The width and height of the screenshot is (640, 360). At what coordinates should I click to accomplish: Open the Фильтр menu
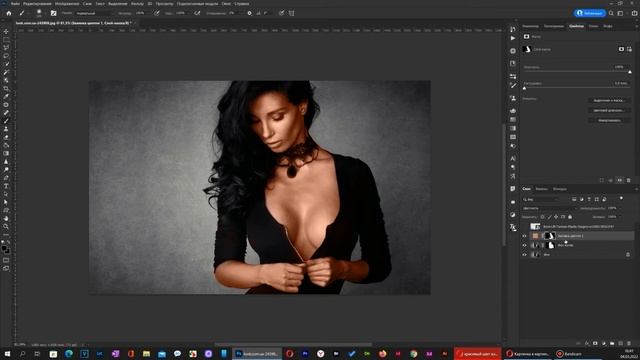[137, 4]
